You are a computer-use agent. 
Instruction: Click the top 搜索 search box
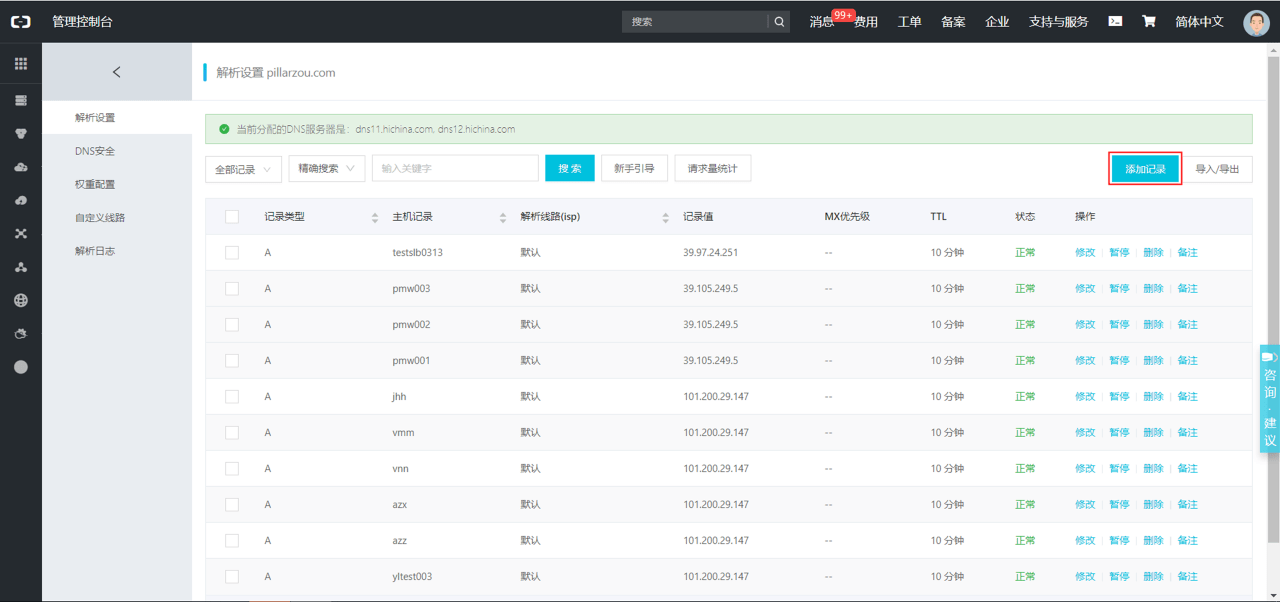click(x=695, y=21)
